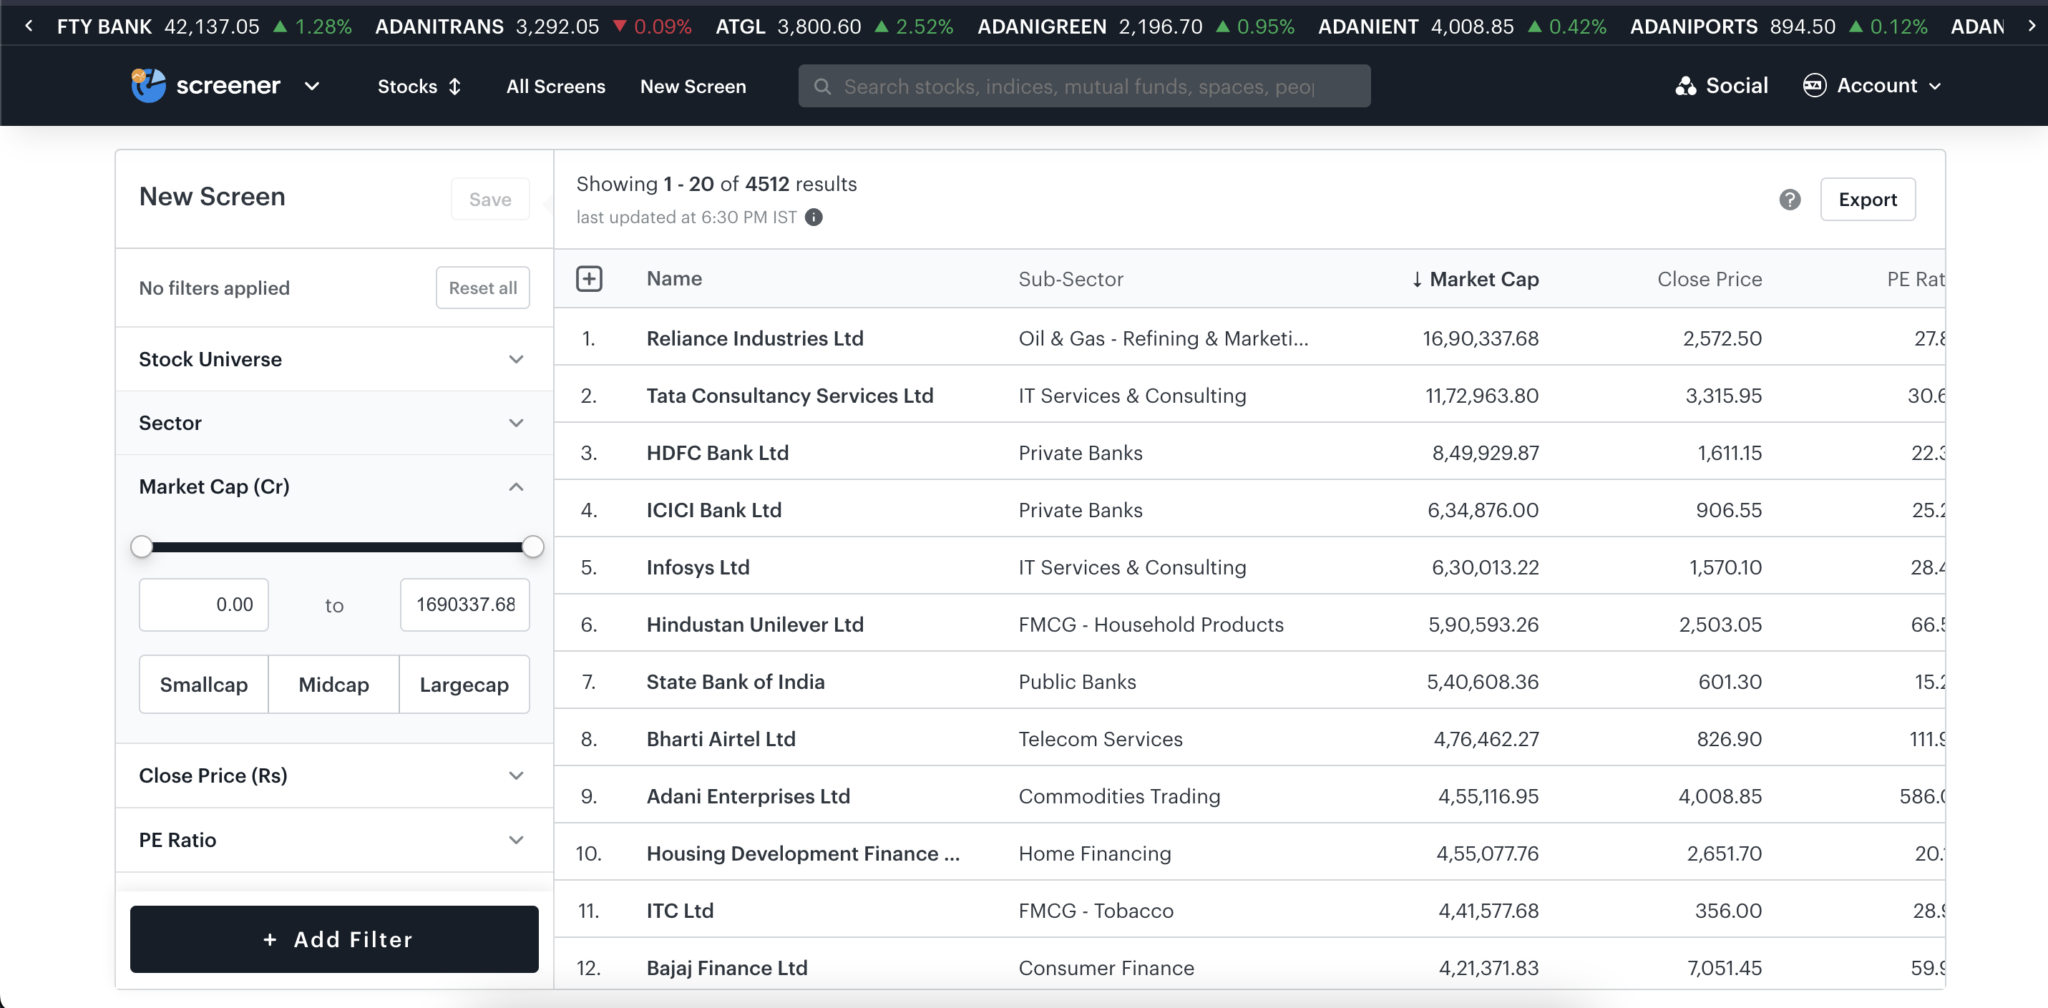The width and height of the screenshot is (2048, 1008).
Task: Click the minimum market cap input field
Action: click(204, 605)
